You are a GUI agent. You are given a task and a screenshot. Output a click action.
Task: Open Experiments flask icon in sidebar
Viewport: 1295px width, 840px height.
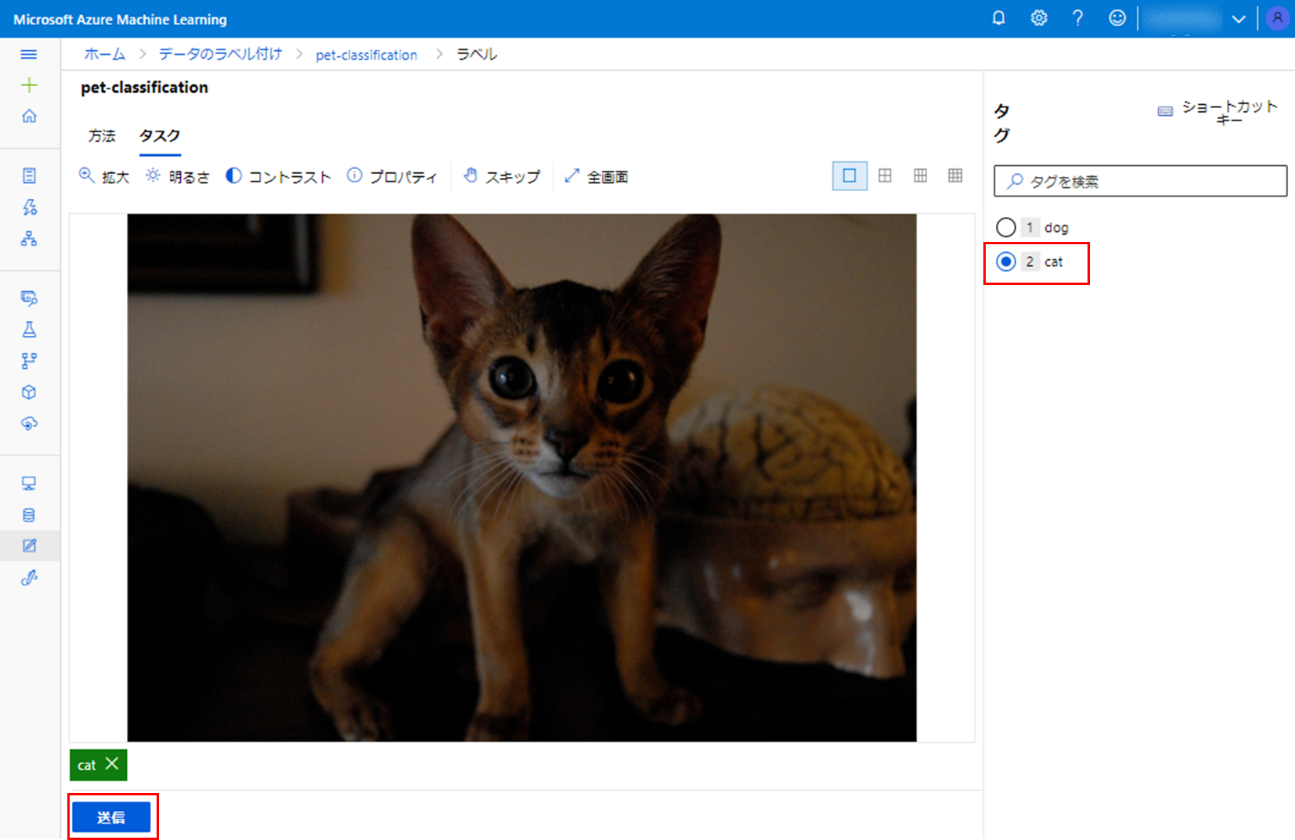(29, 329)
